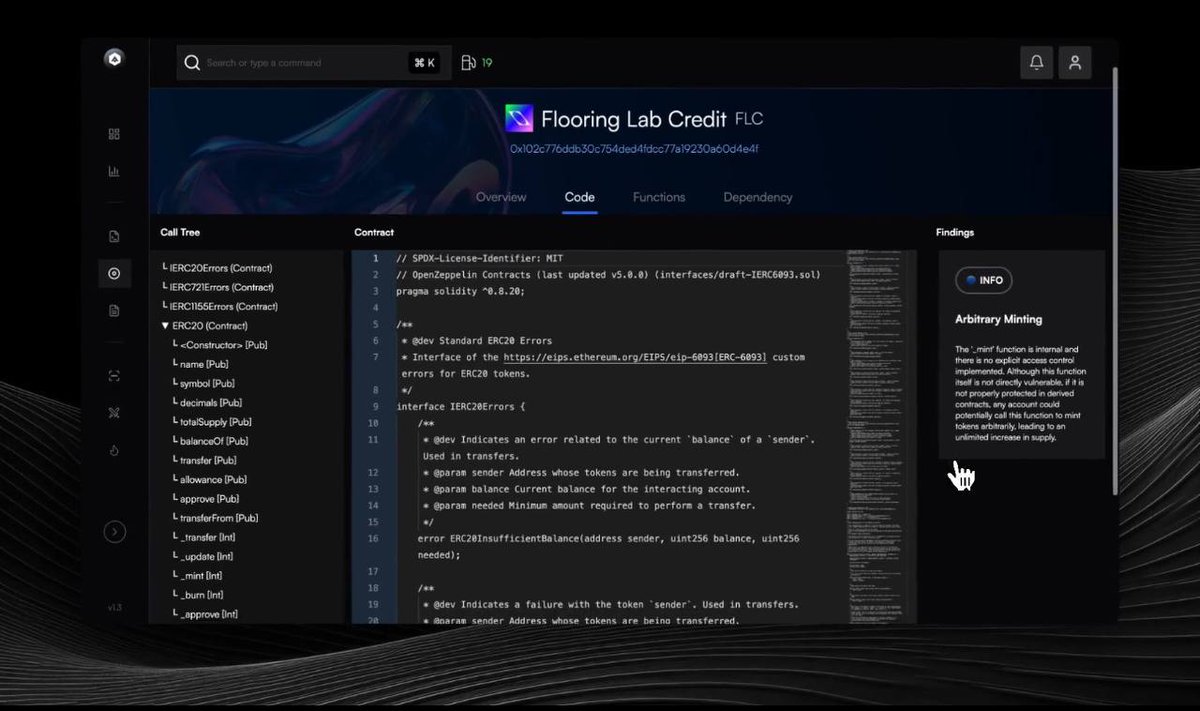Open notifications bell
The height and width of the screenshot is (711, 1200).
pyautogui.click(x=1036, y=62)
